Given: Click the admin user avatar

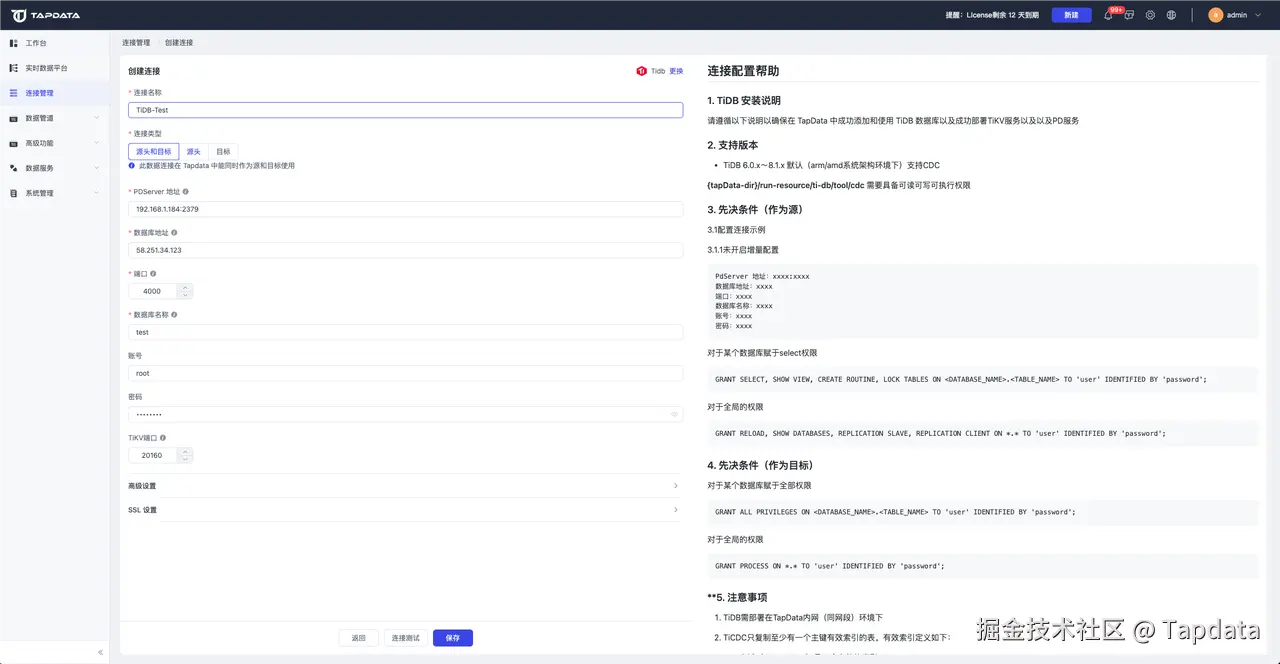Looking at the screenshot, I should (x=1216, y=15).
